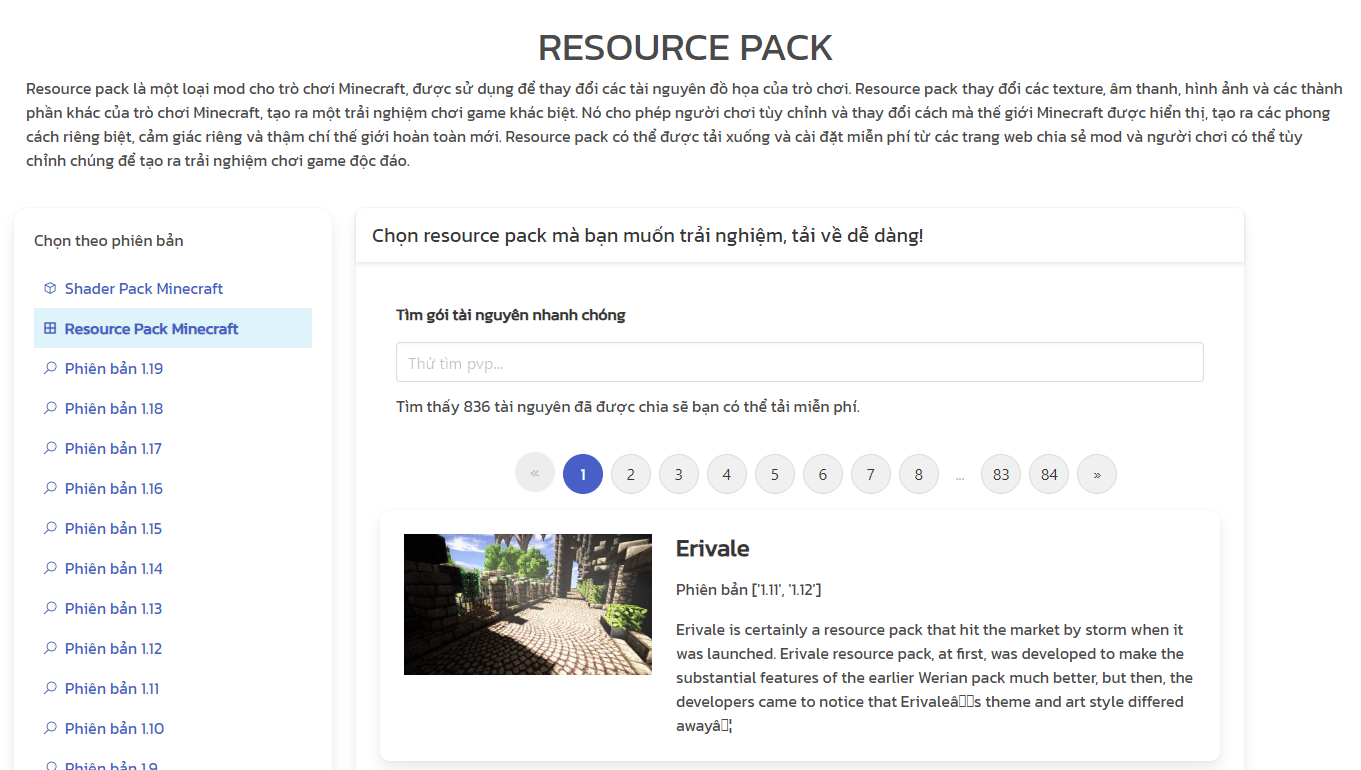The image size is (1361, 770).
Task: Click the magnifier icon beside Phiên bản 1.15
Action: pos(49,528)
